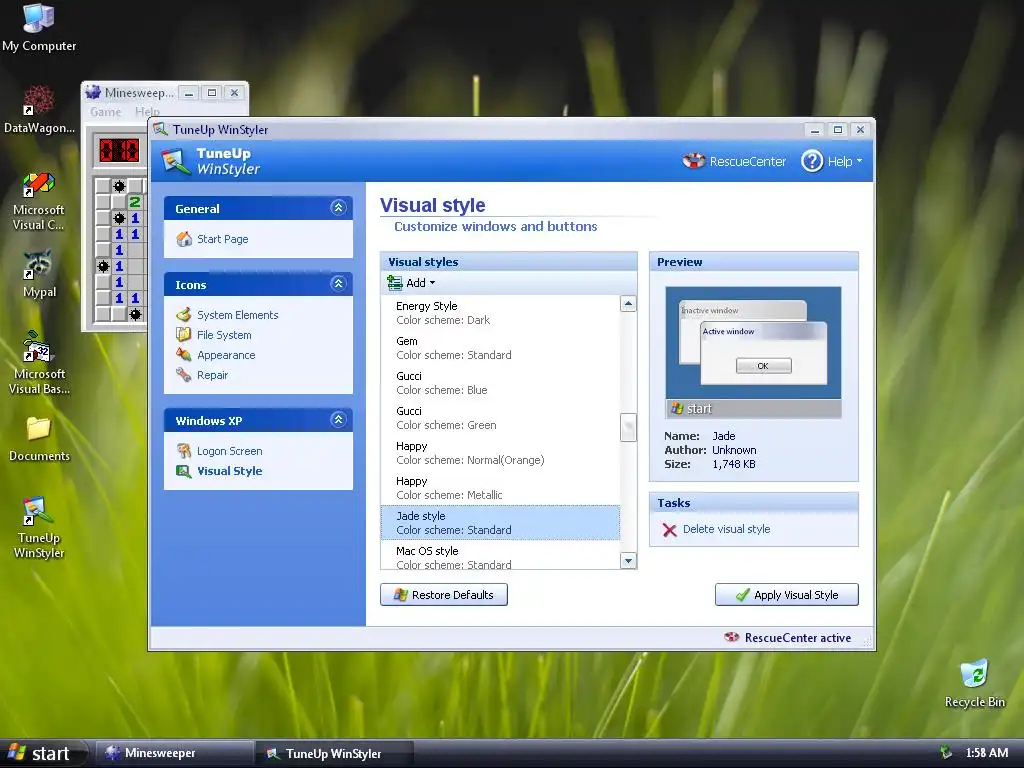1024x768 pixels.
Task: Click the status bar RescueCenter icon
Action: (732, 637)
